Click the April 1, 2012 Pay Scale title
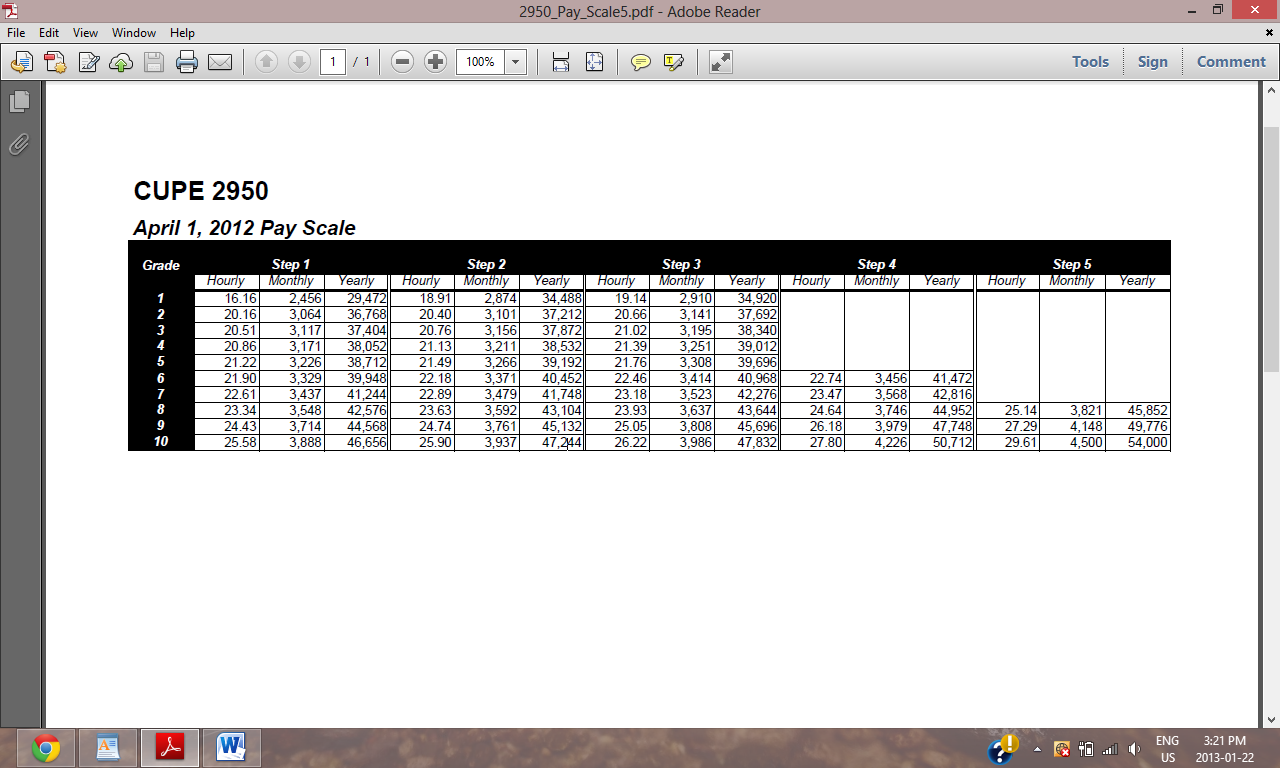 (244, 228)
